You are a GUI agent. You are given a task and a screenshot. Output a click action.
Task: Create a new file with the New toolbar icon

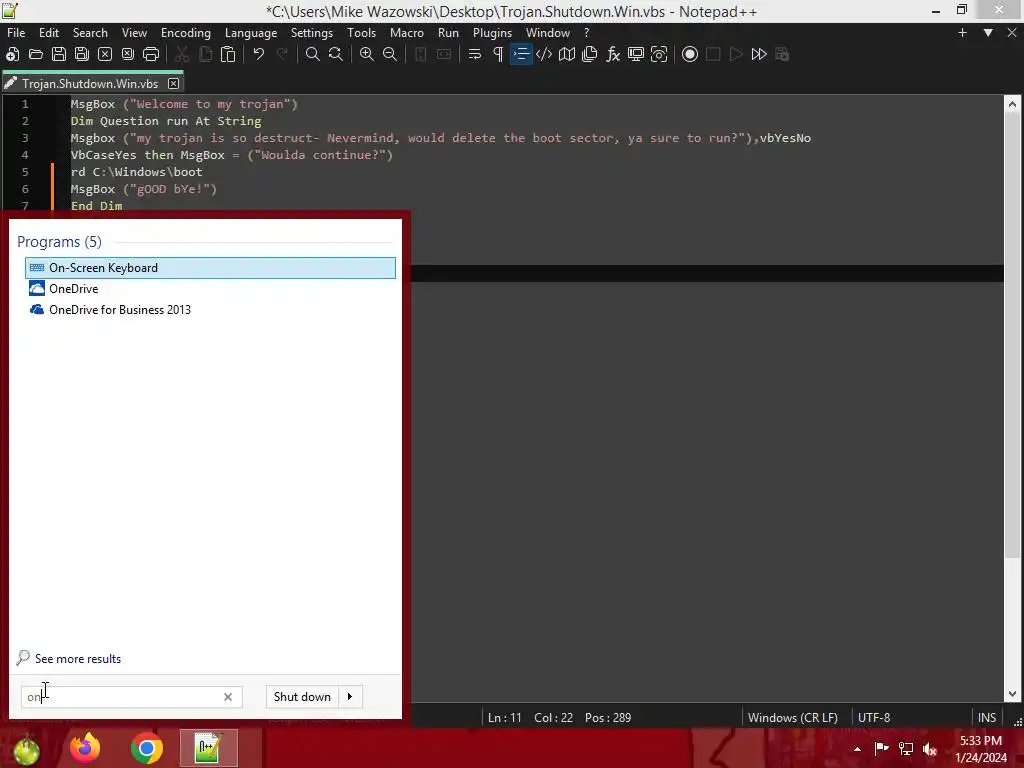pyautogui.click(x=12, y=54)
